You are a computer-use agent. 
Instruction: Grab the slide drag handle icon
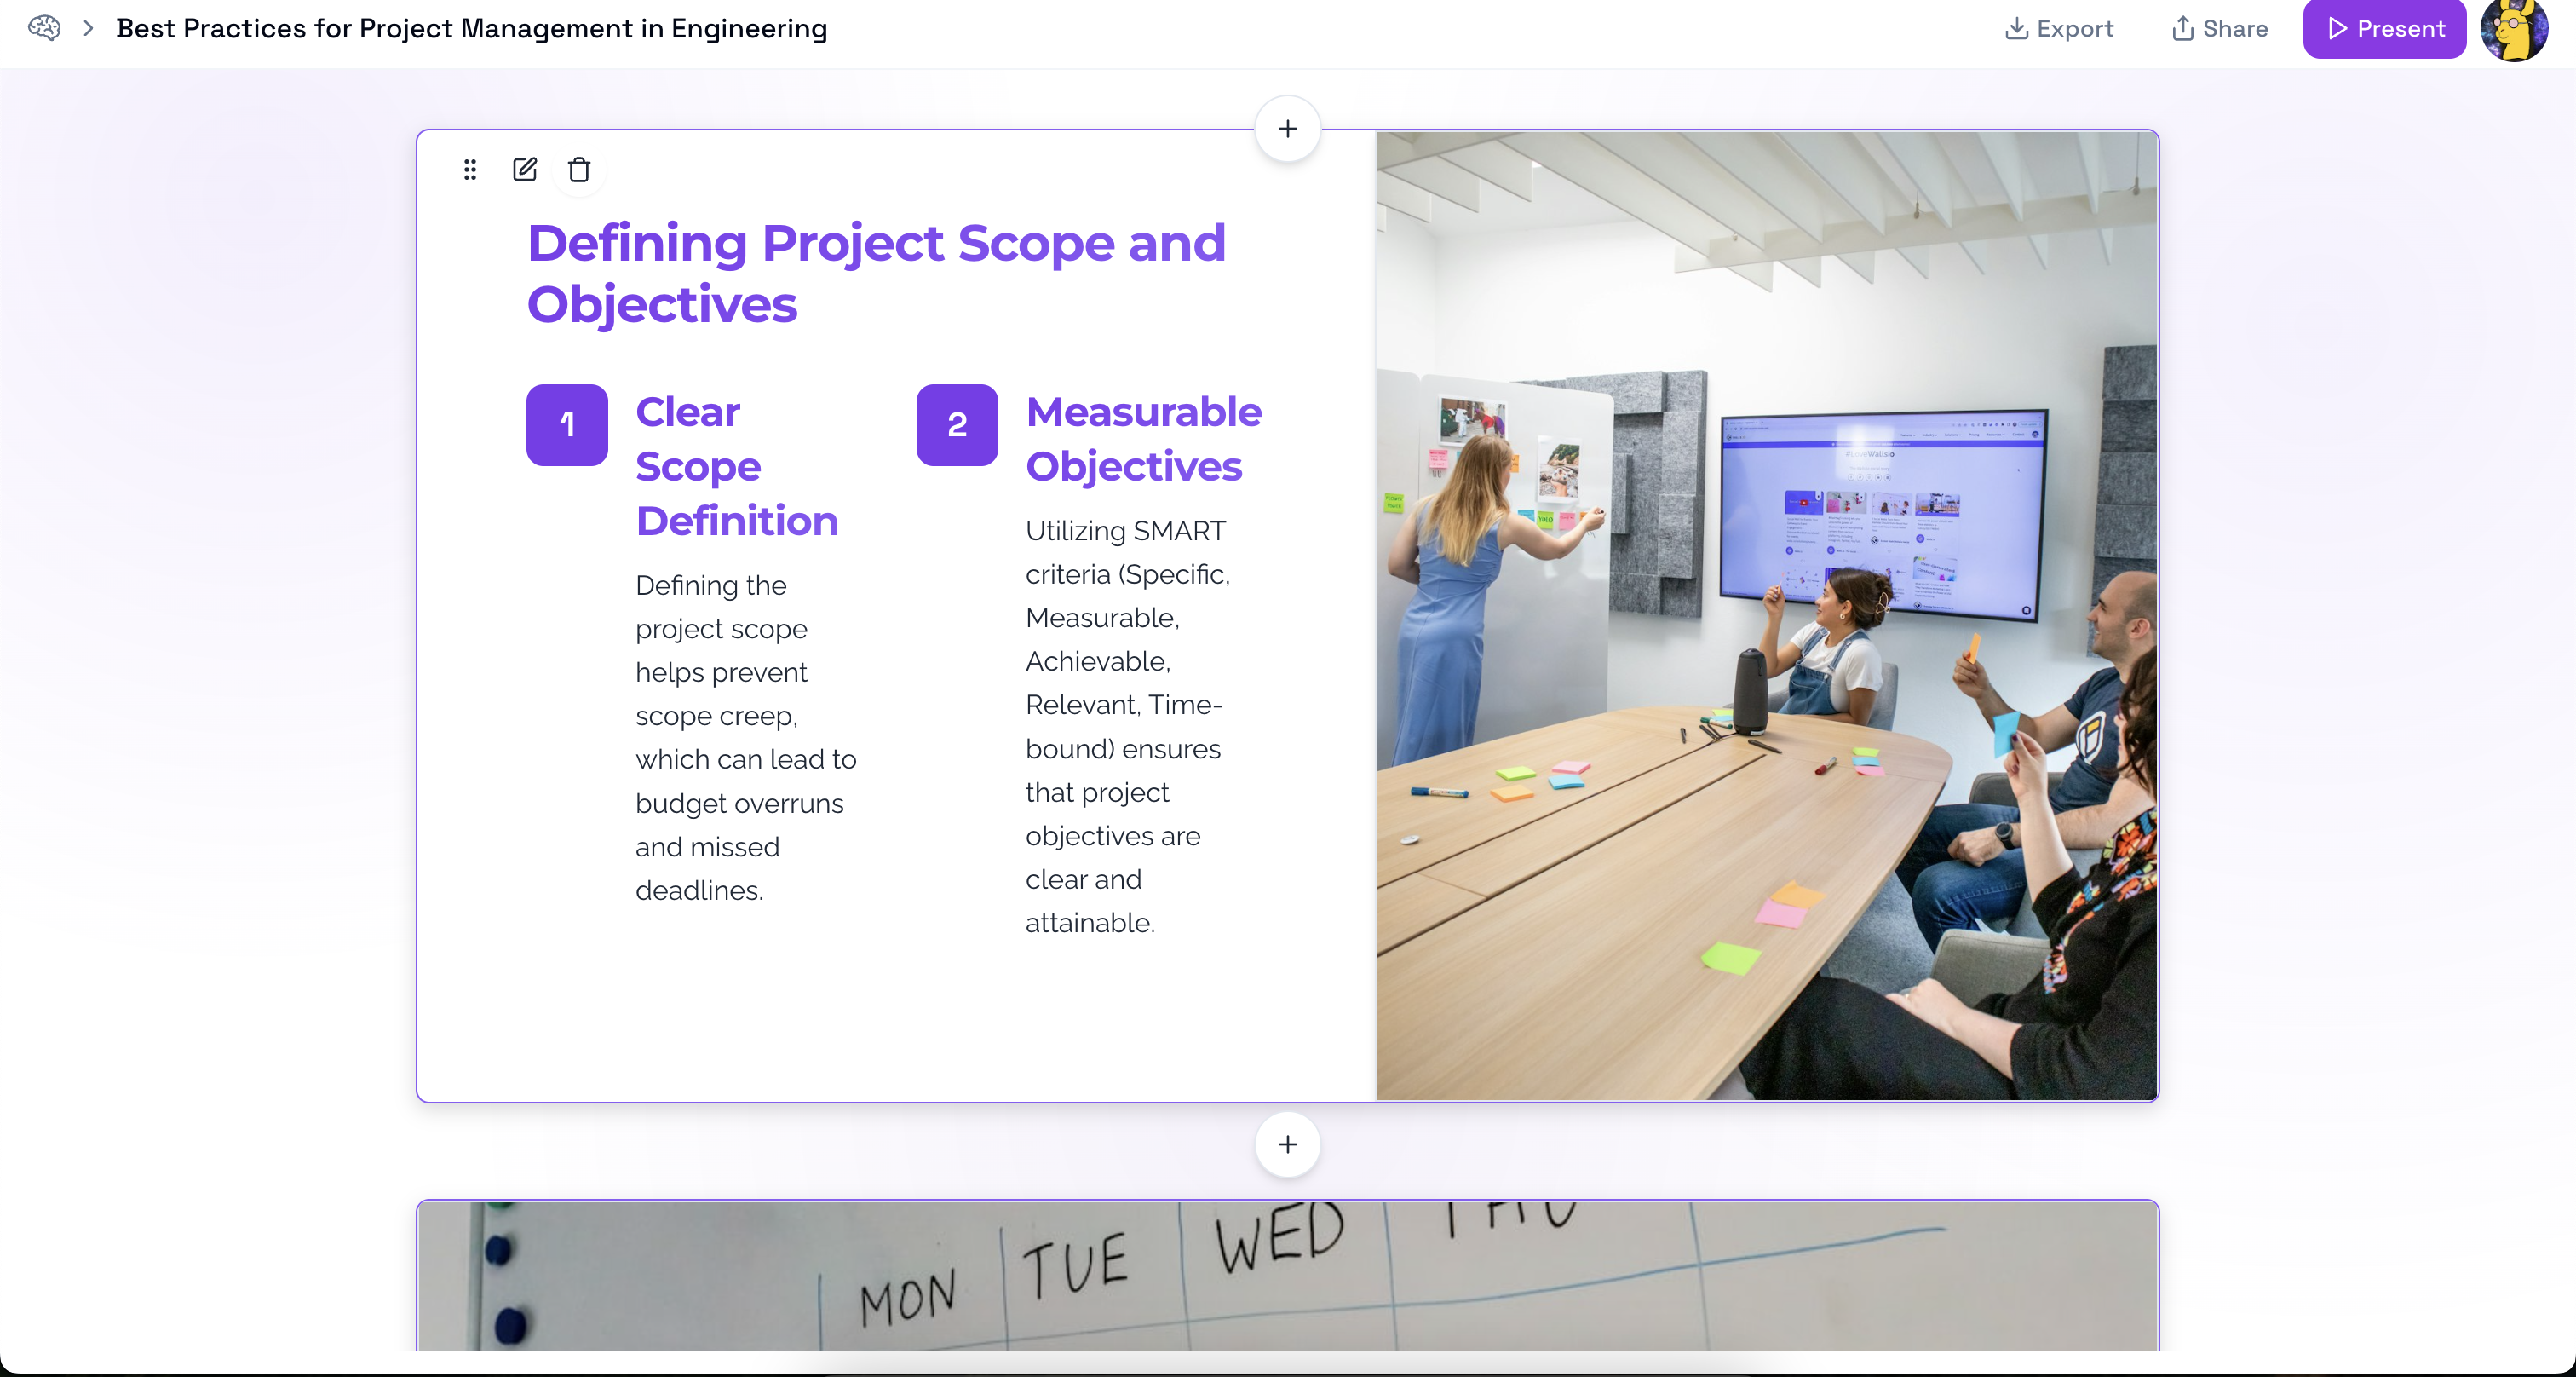click(x=470, y=170)
